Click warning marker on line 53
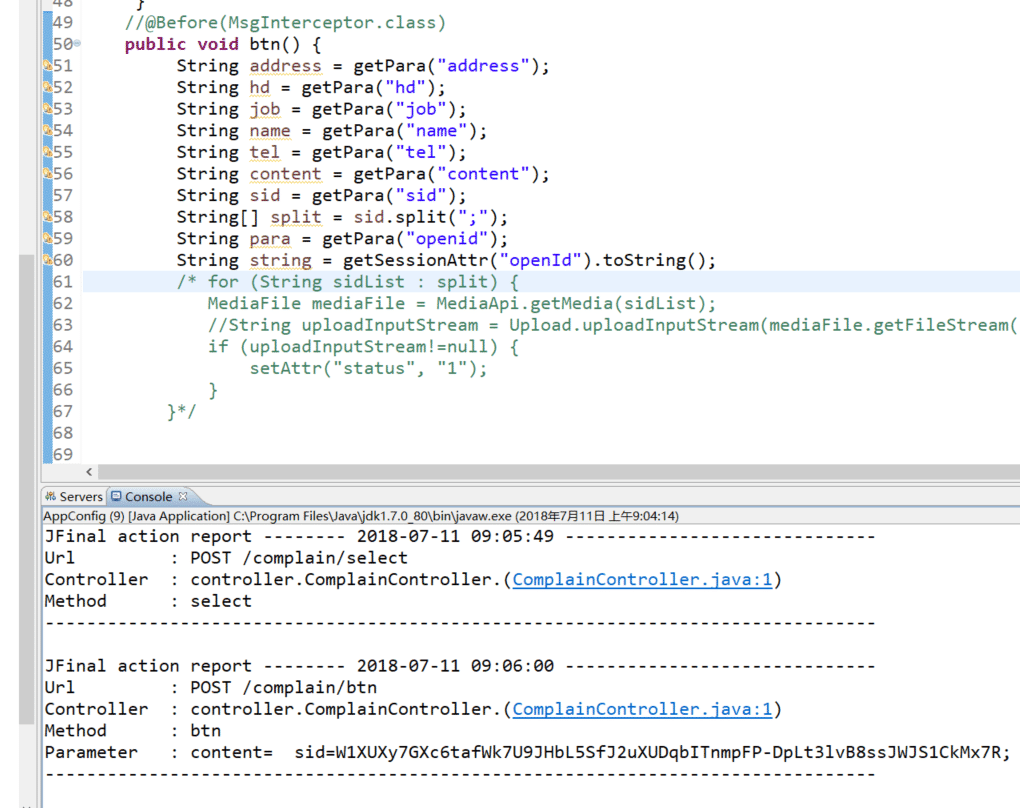 pos(47,108)
